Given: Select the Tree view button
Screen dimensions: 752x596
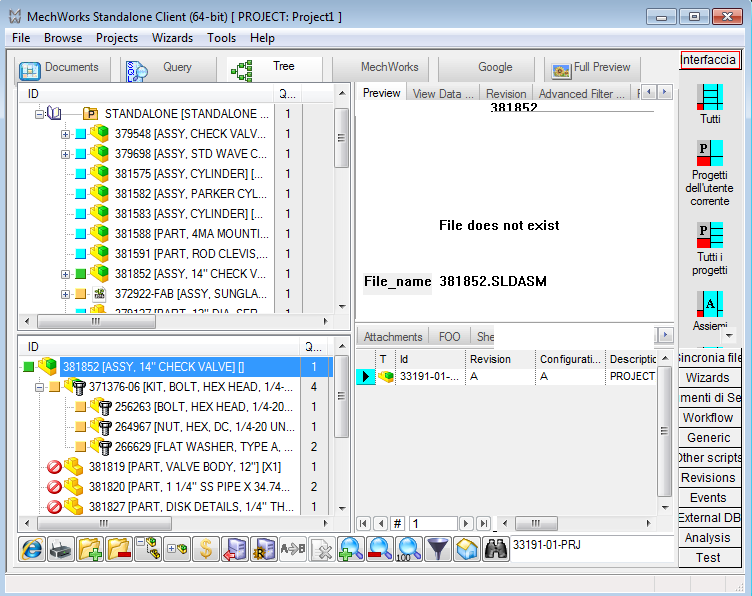Looking at the screenshot, I should 274,68.
